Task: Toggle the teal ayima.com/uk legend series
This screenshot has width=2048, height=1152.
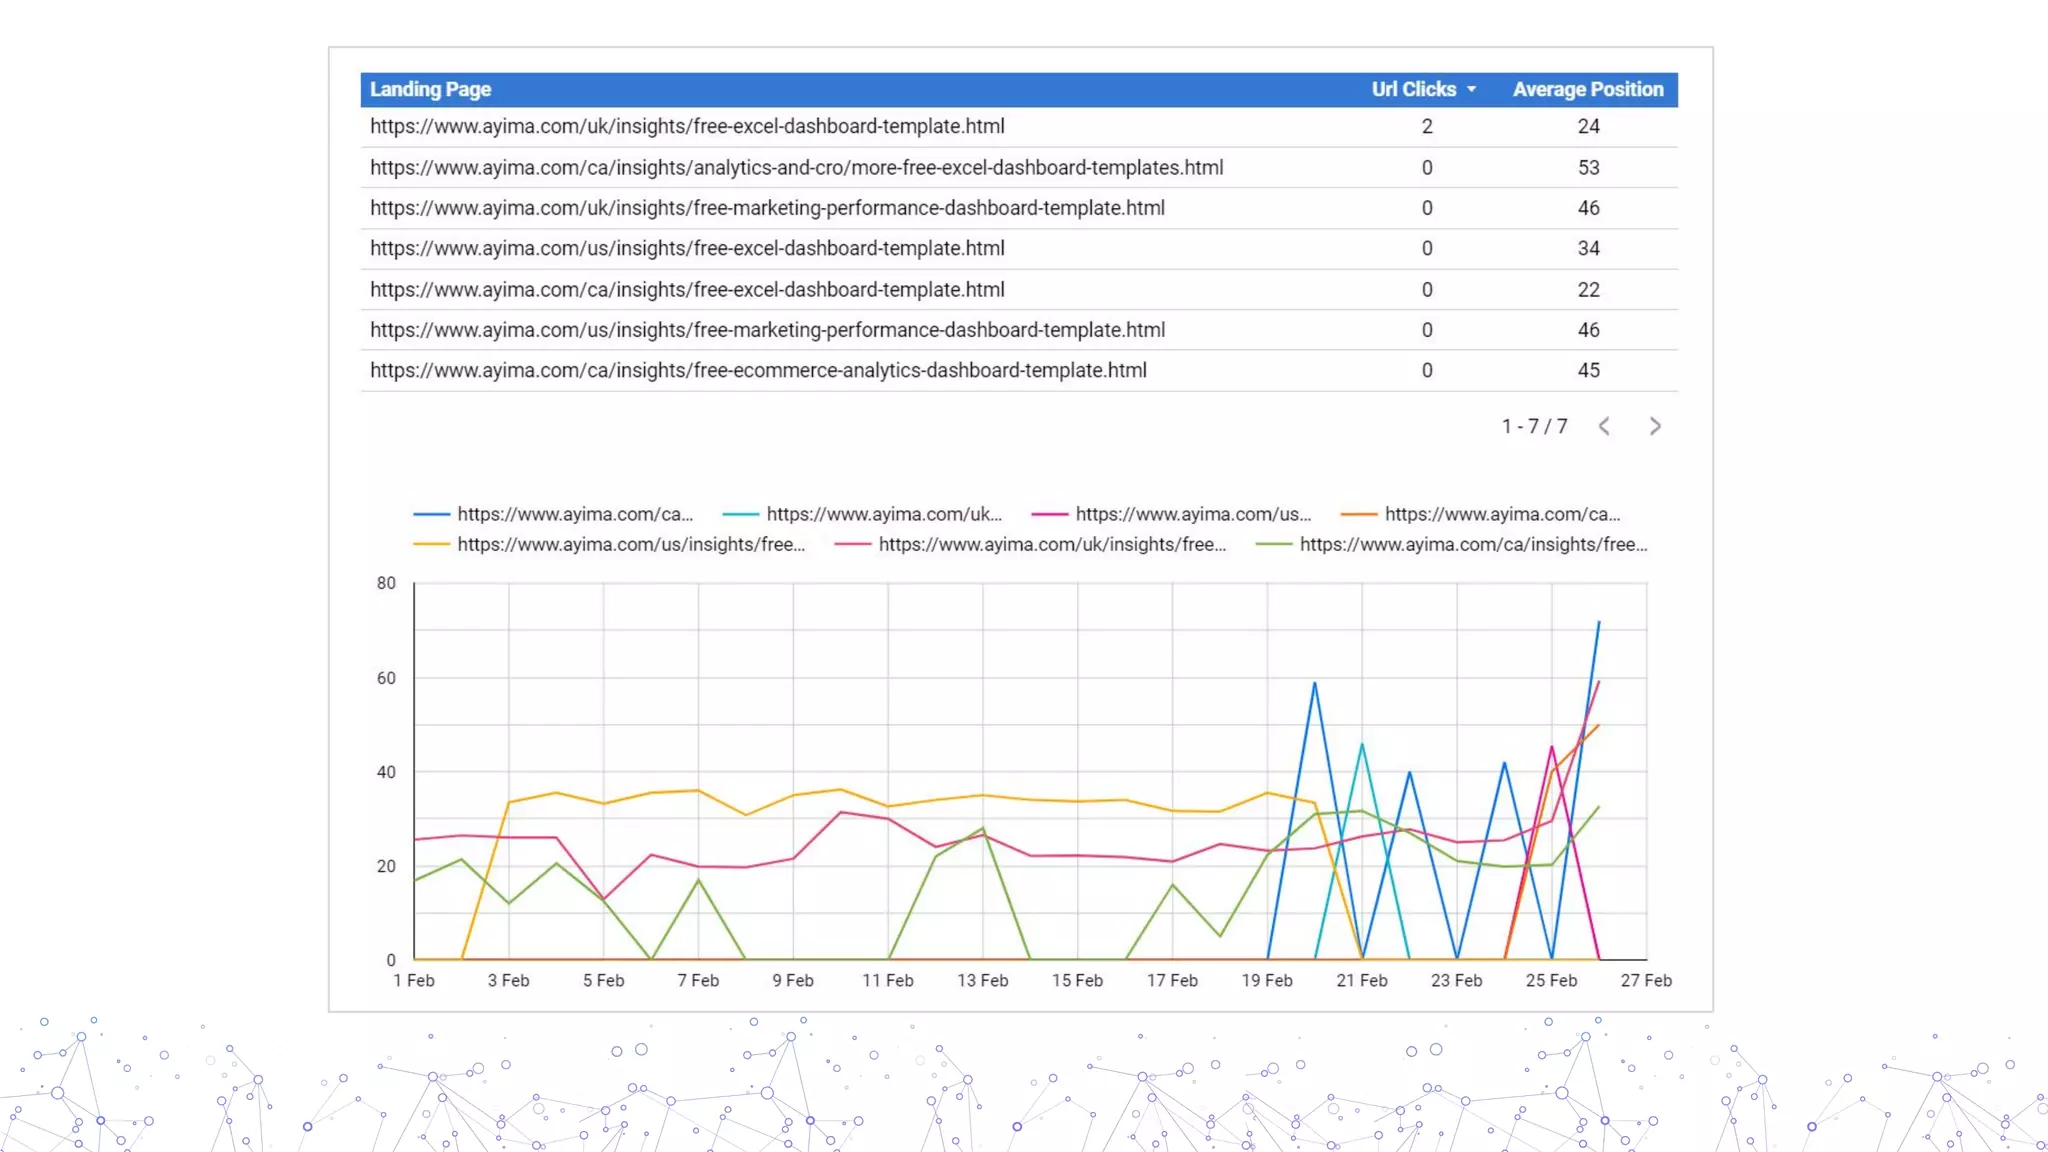Action: pos(883,514)
